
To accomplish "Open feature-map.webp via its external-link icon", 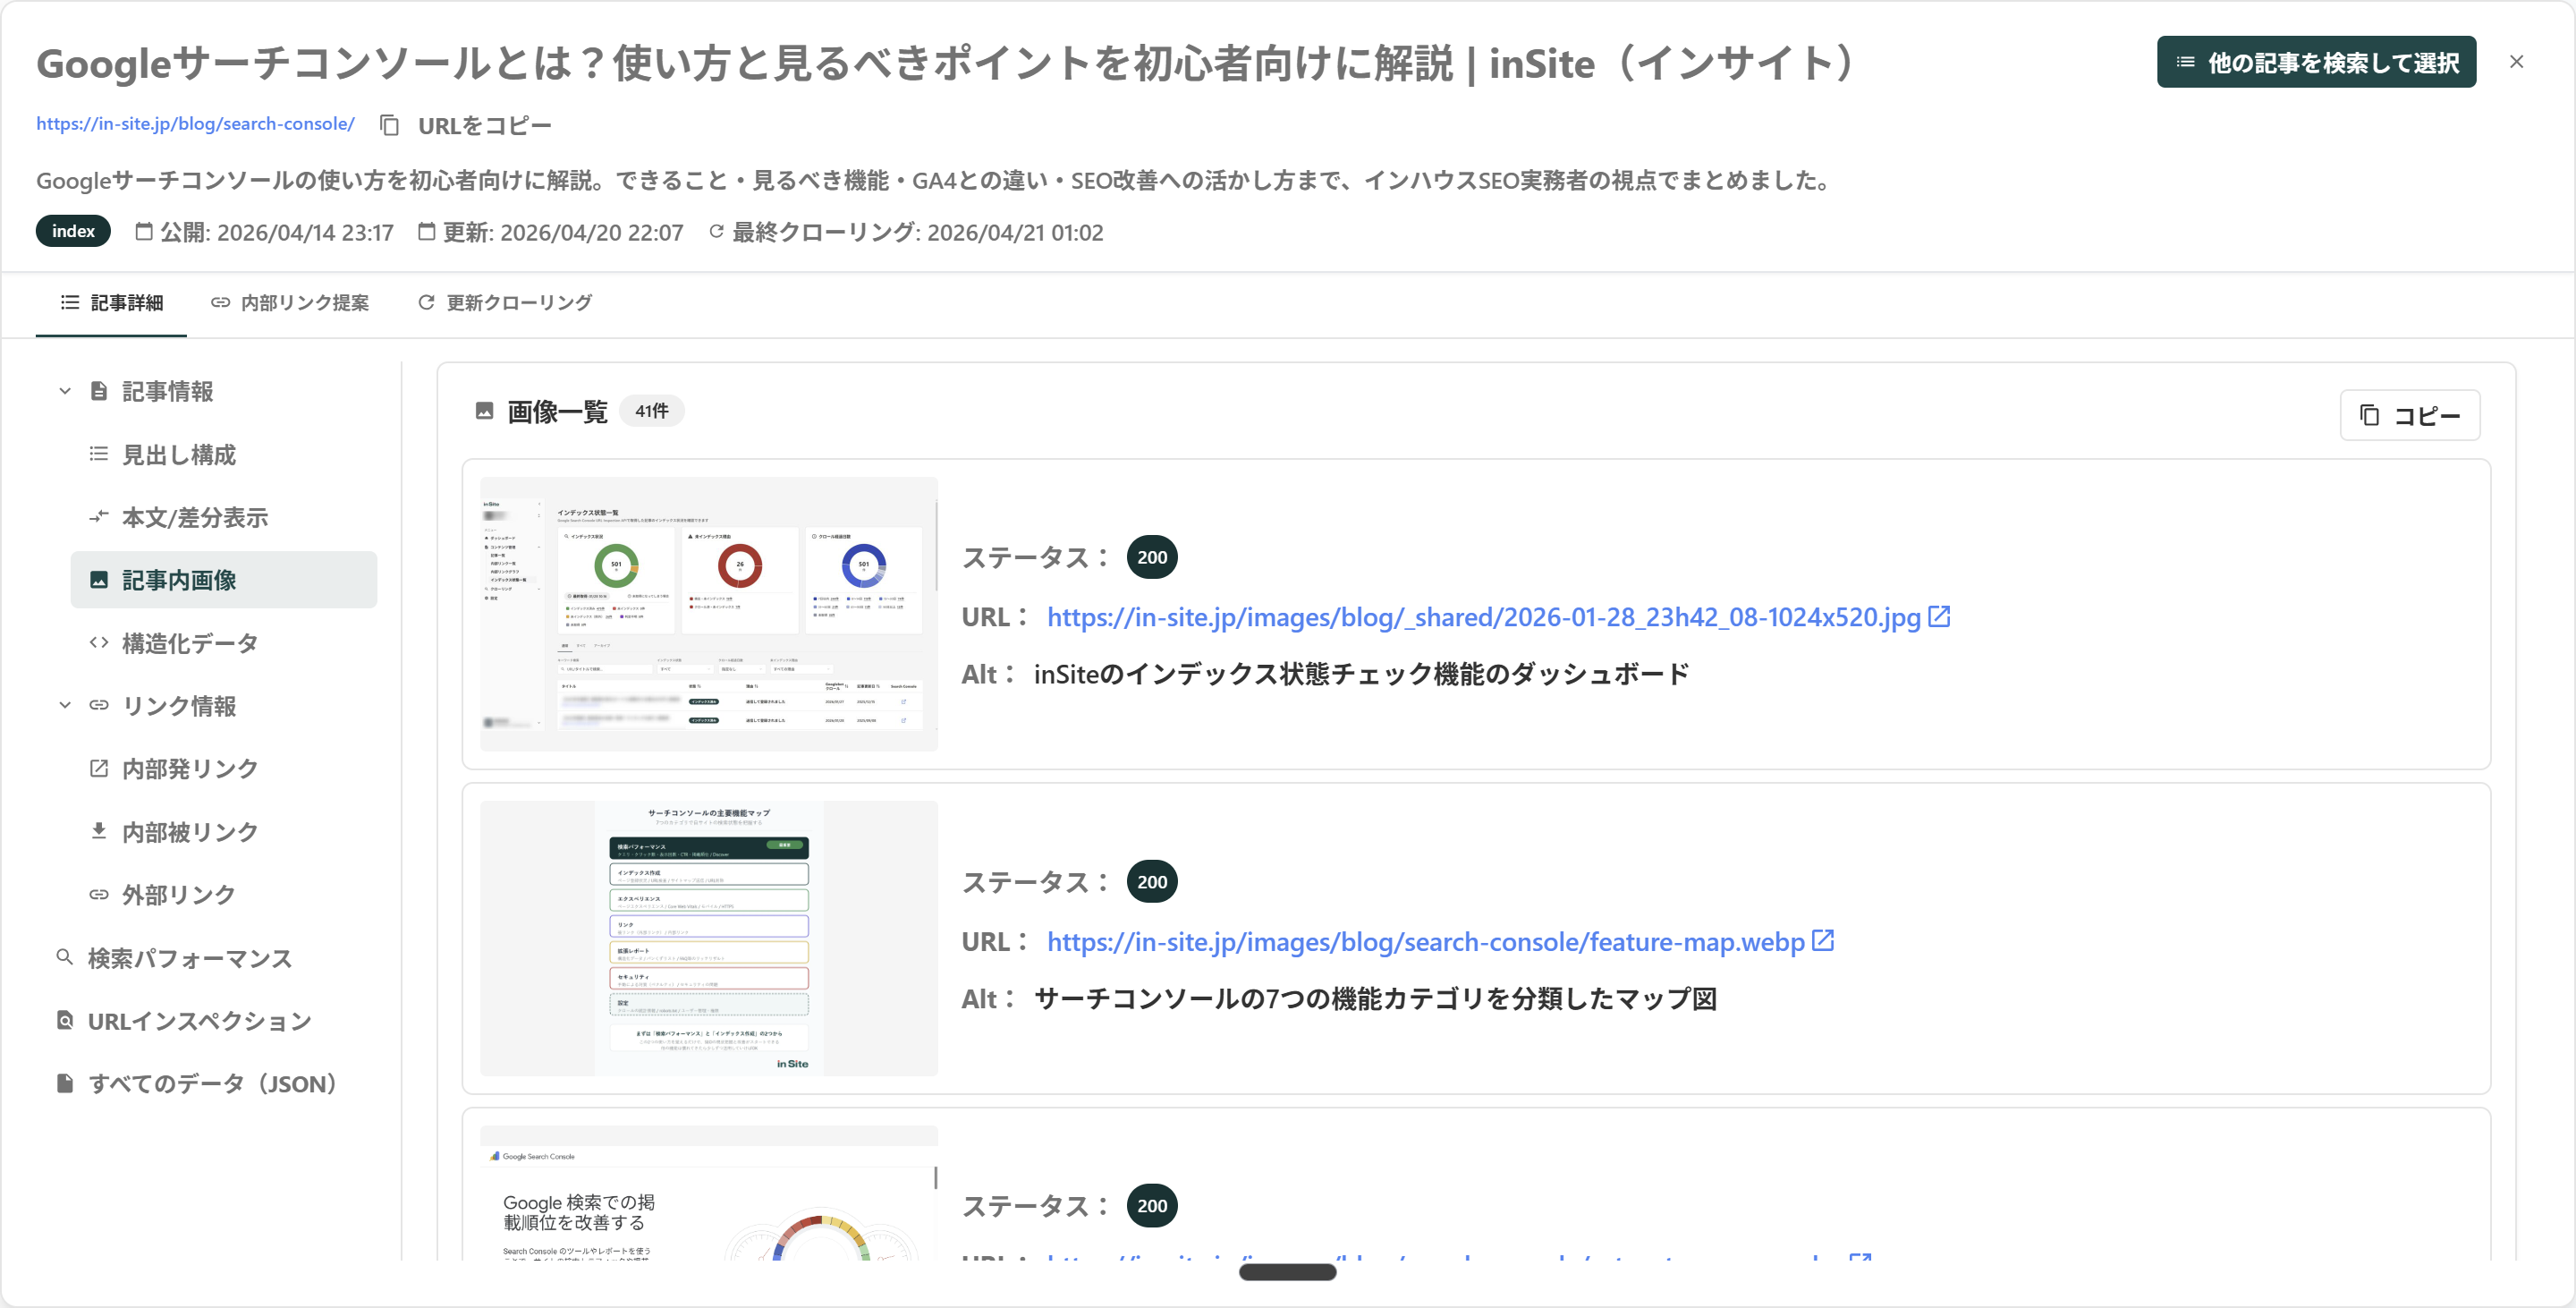I will point(1823,941).
